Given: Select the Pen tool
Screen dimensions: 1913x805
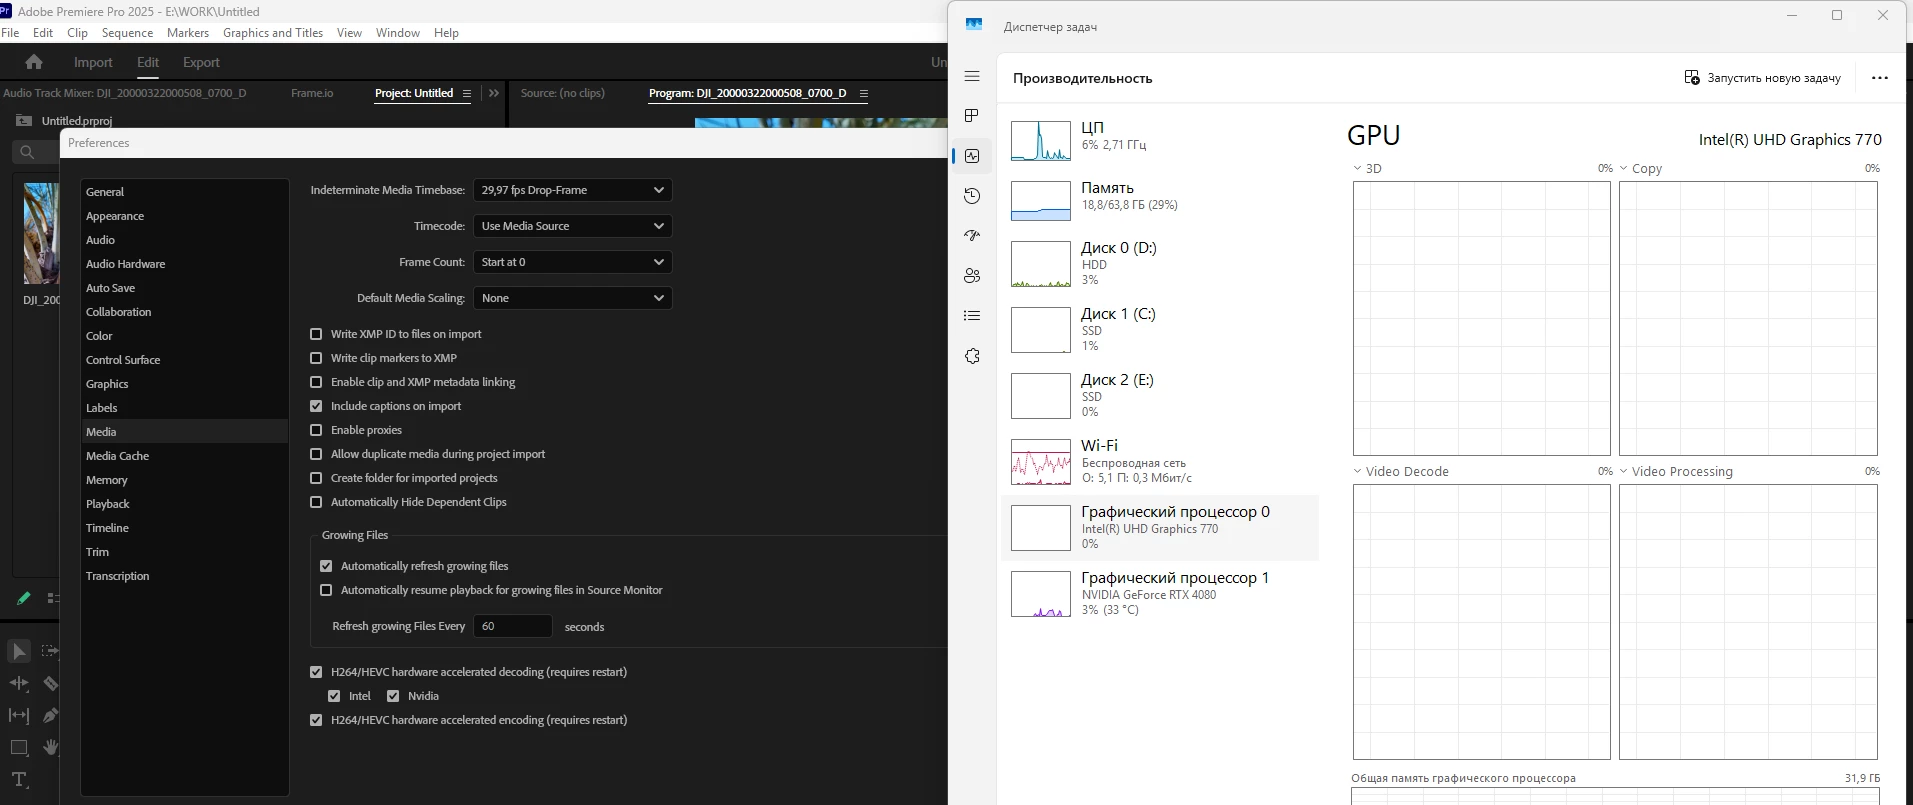Looking at the screenshot, I should pyautogui.click(x=50, y=715).
